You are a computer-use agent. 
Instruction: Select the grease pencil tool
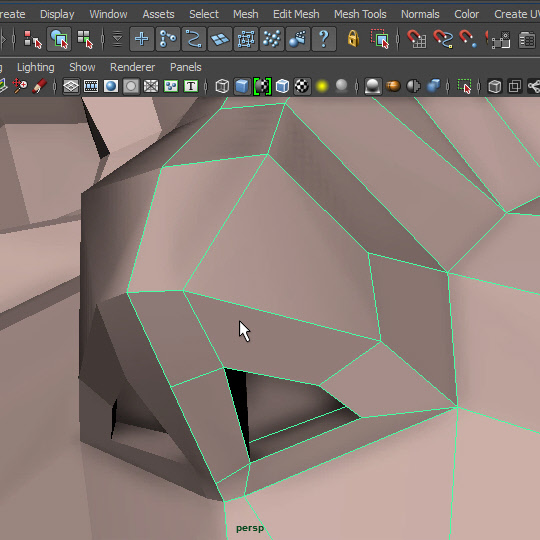[40, 86]
